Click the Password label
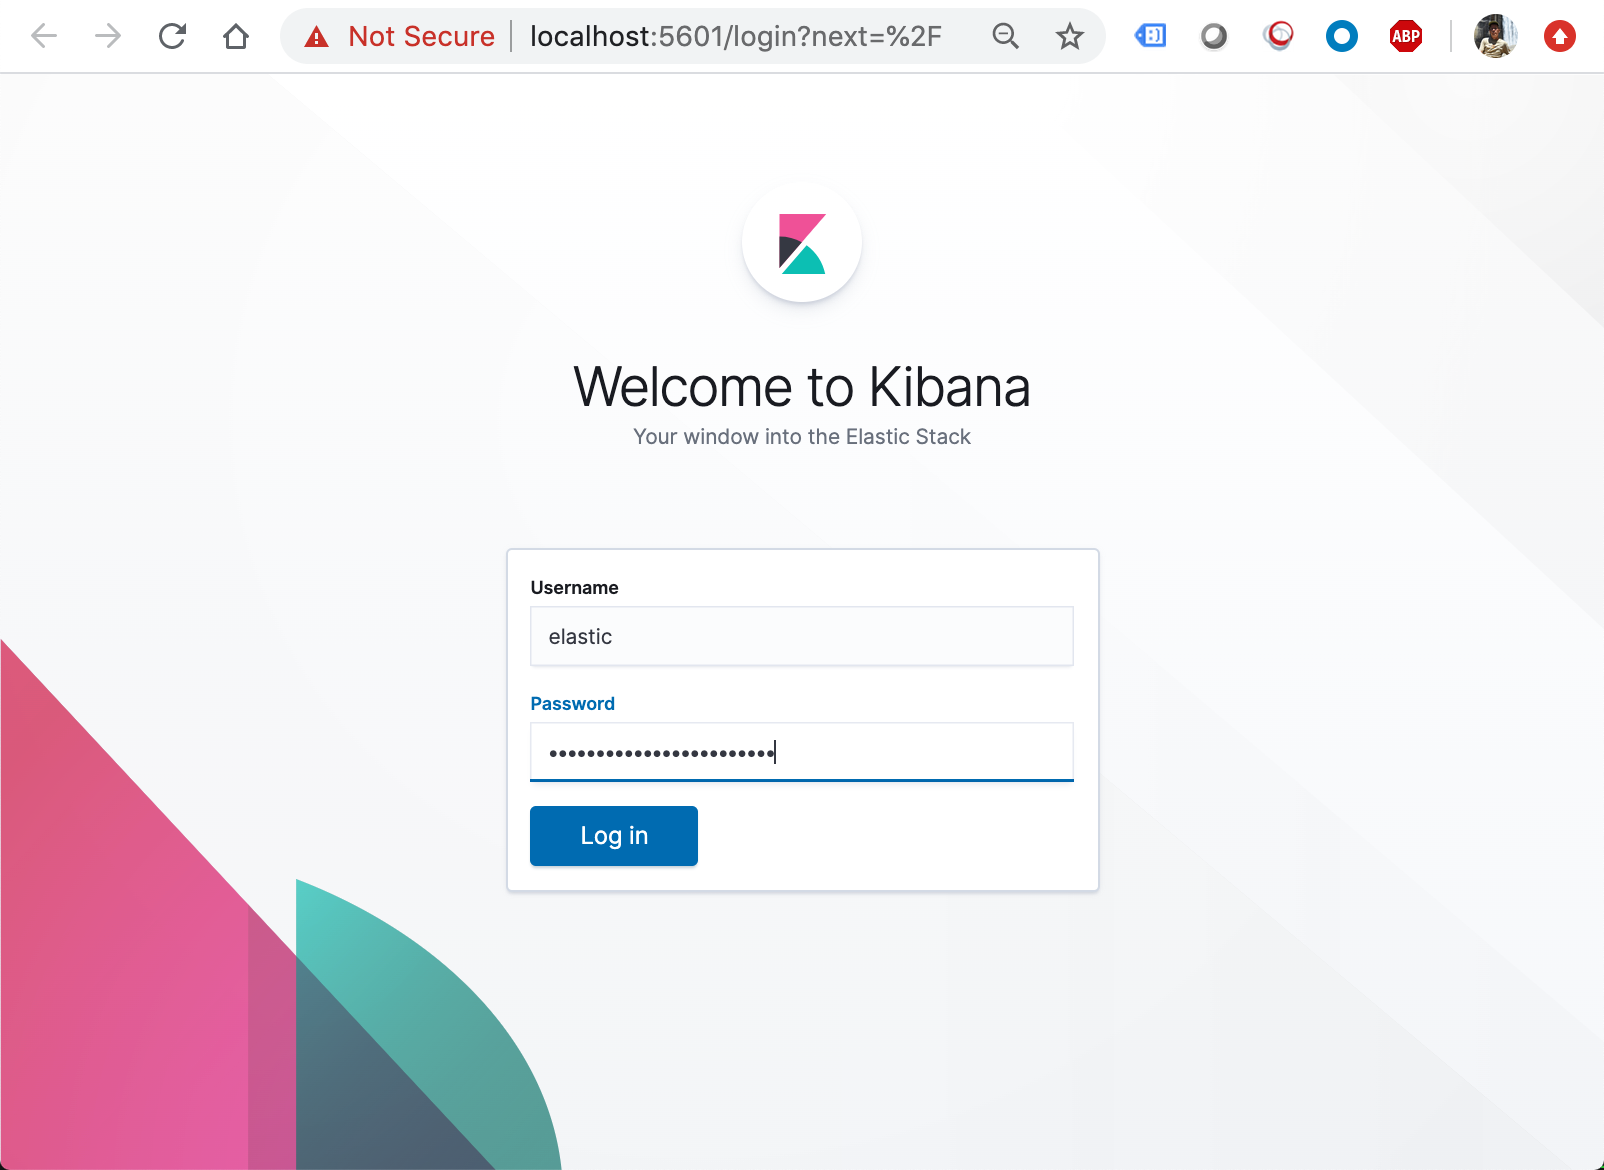1604x1170 pixels. click(x=572, y=704)
